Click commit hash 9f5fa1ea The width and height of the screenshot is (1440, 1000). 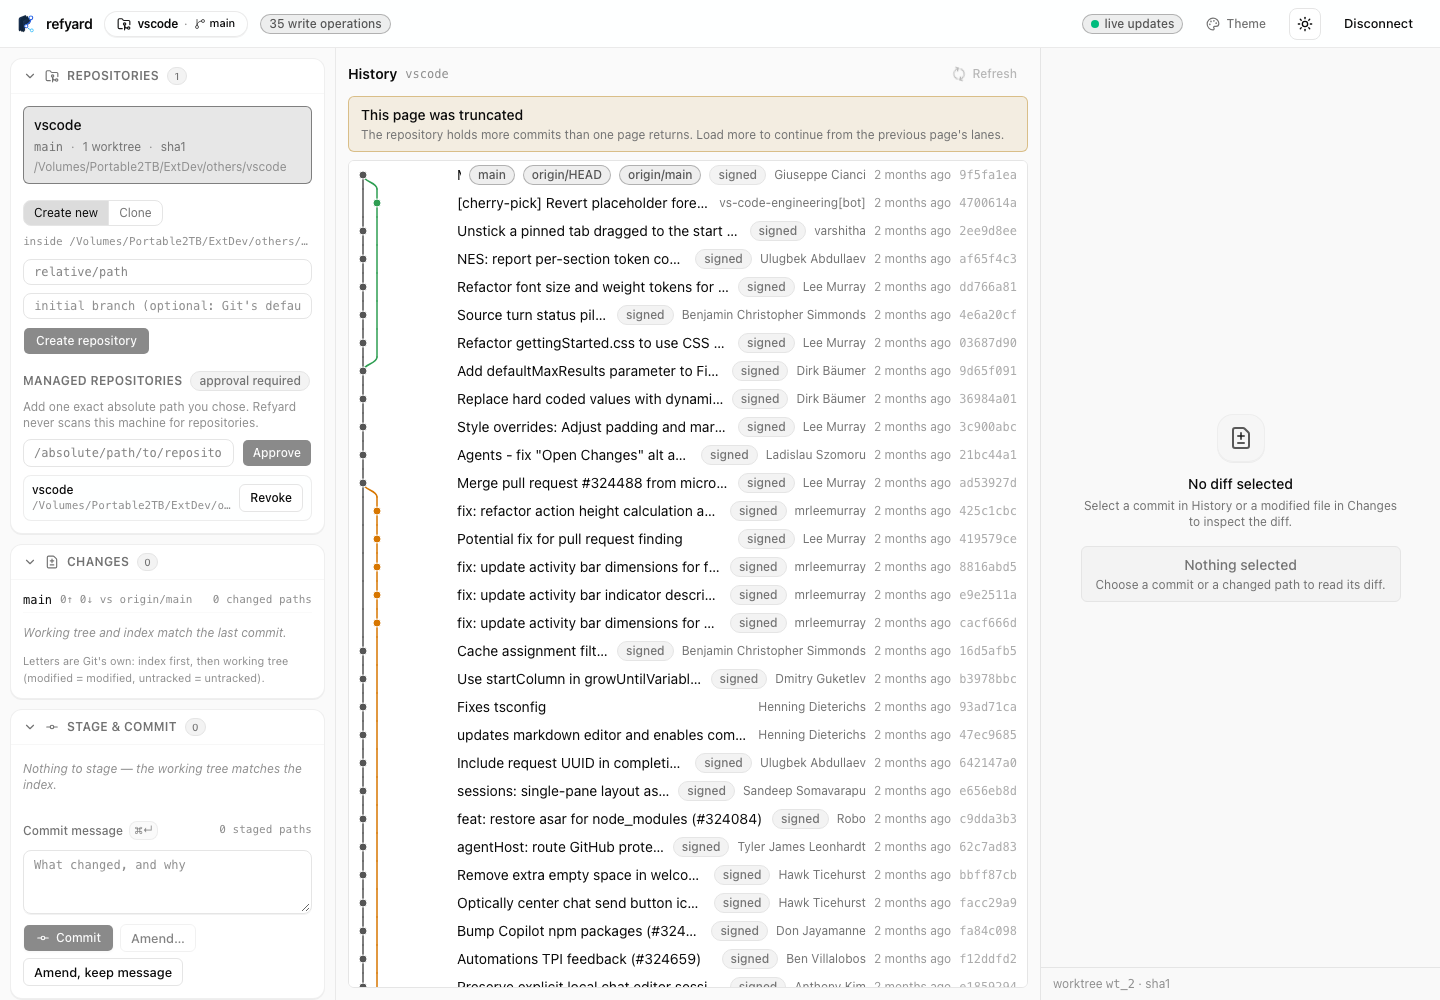pos(988,175)
